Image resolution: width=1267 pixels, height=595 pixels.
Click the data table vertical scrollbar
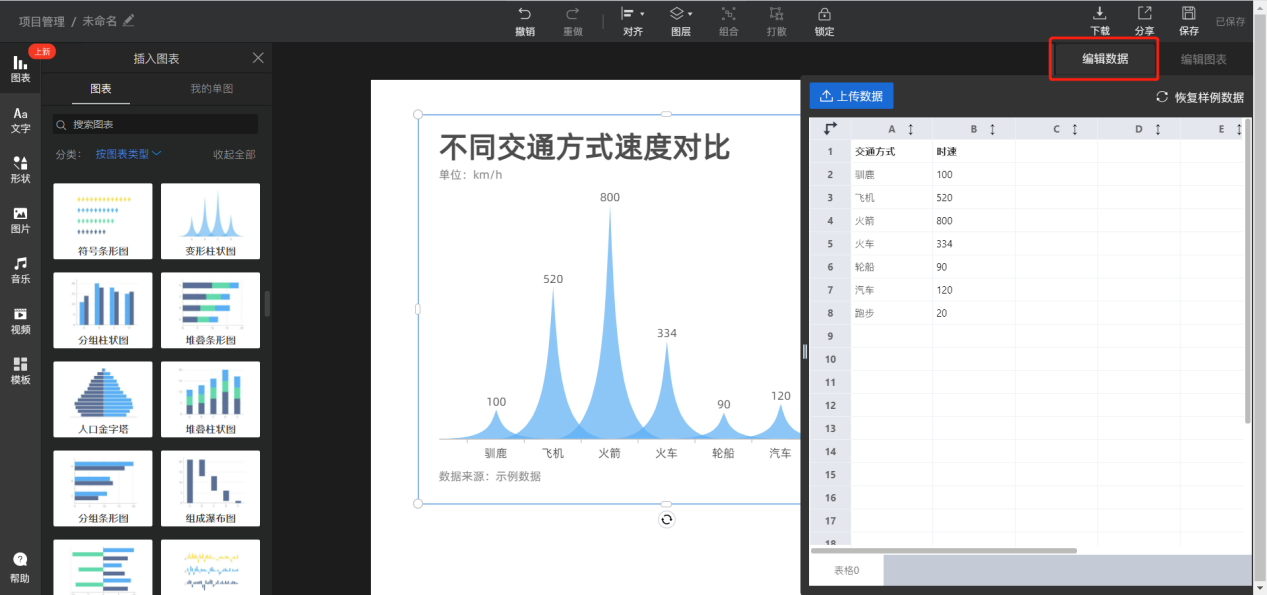pyautogui.click(x=1247, y=271)
